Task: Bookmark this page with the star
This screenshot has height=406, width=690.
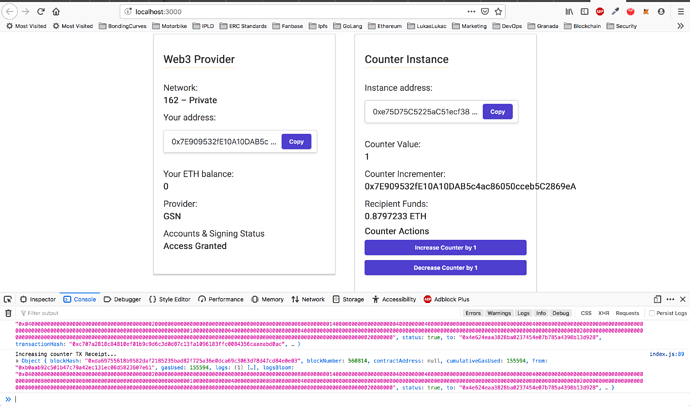Action: (498, 11)
